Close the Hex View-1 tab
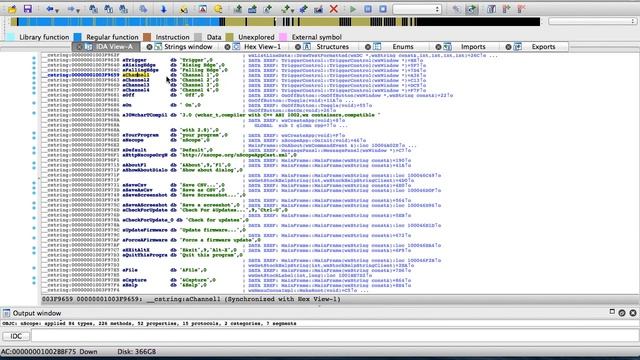640x360 pixels. pos(228,47)
